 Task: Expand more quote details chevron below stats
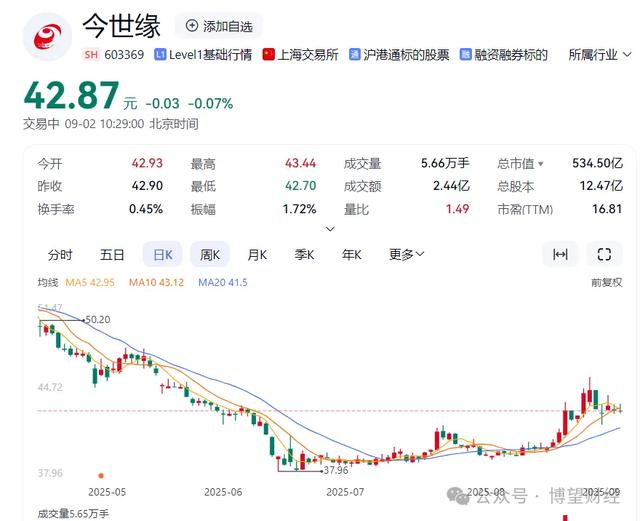[330, 229]
